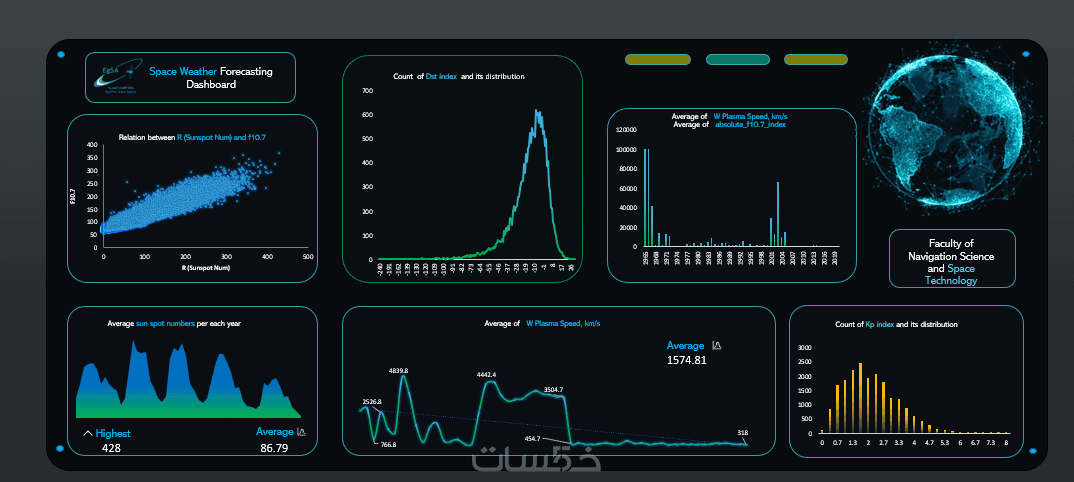Click the rightmost olive pill button
This screenshot has width=1074, height=482.
816,60
